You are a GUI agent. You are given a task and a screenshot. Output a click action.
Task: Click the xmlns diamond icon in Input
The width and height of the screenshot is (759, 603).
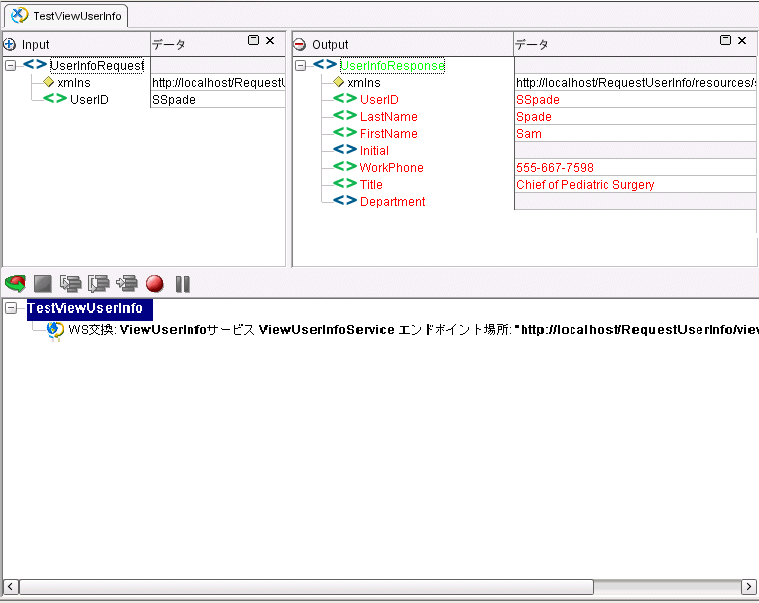[x=48, y=82]
